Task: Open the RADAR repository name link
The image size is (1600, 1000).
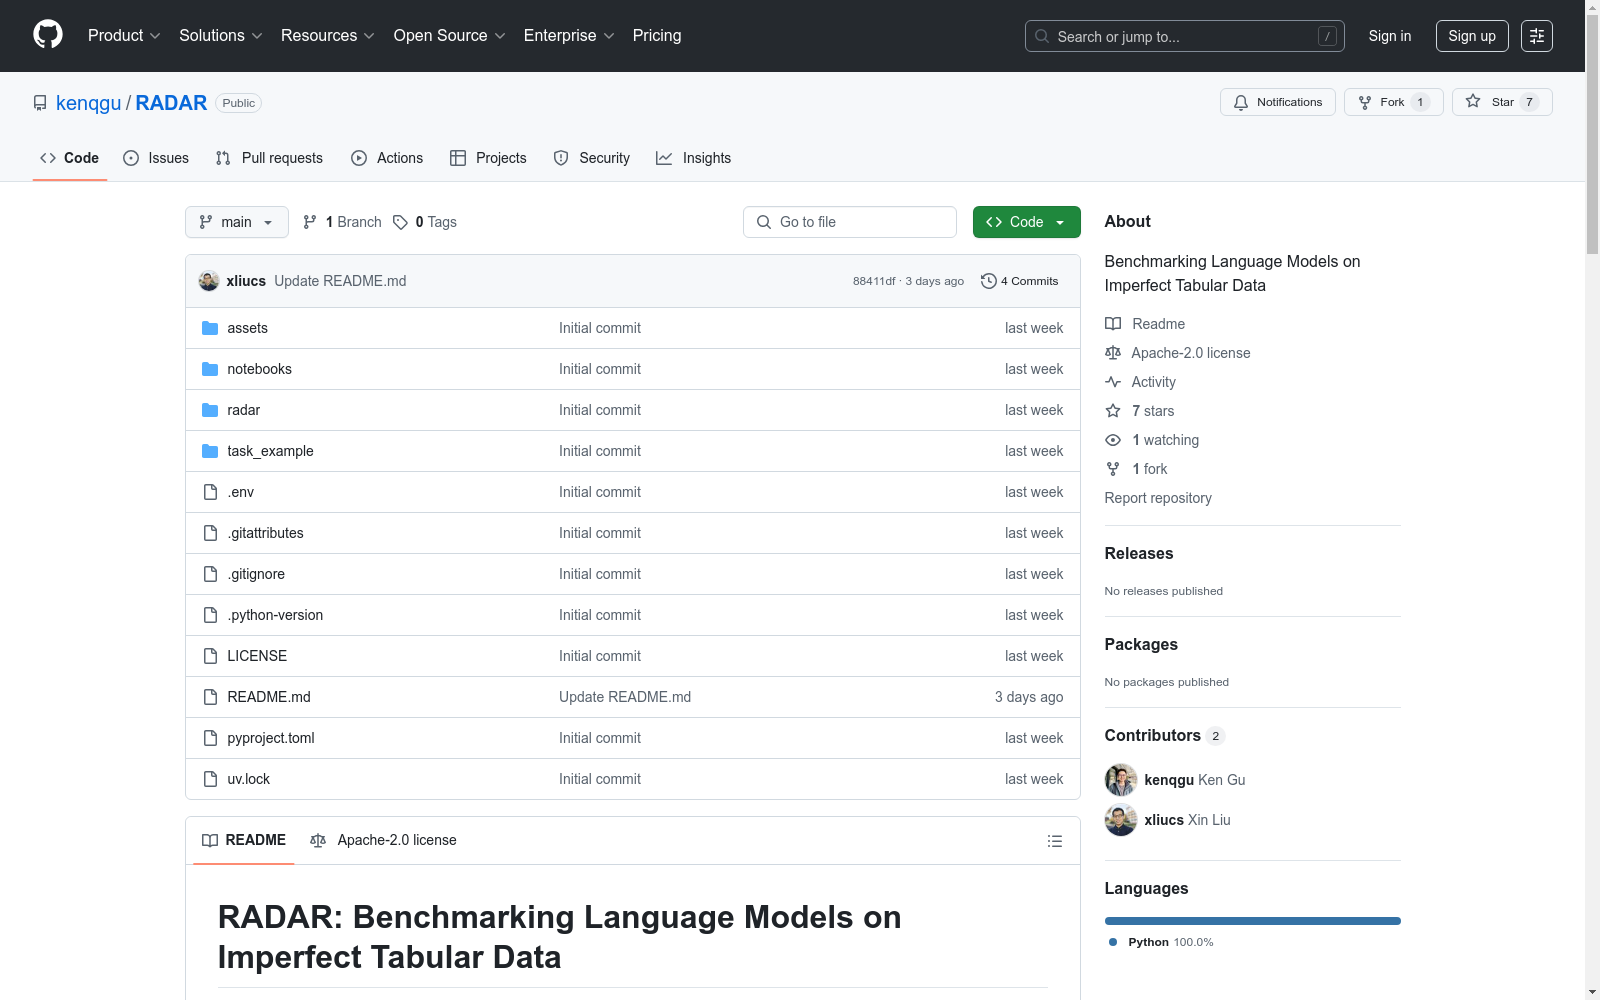Action: (x=171, y=103)
